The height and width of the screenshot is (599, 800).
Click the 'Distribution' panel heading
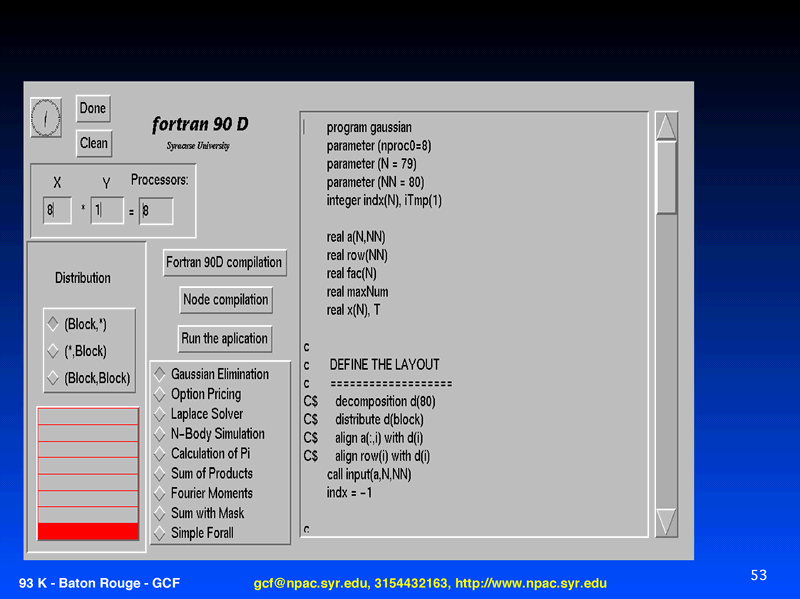[x=83, y=278]
